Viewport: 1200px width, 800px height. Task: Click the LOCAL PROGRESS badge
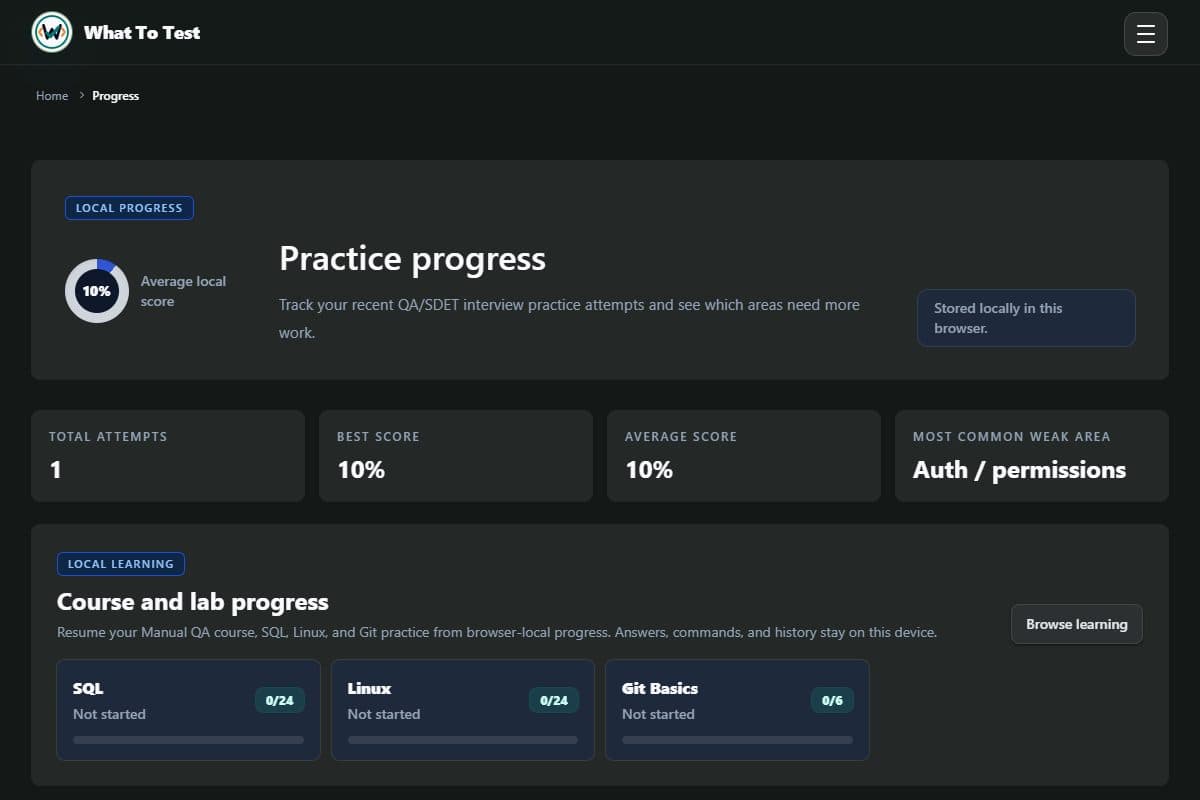(x=129, y=208)
